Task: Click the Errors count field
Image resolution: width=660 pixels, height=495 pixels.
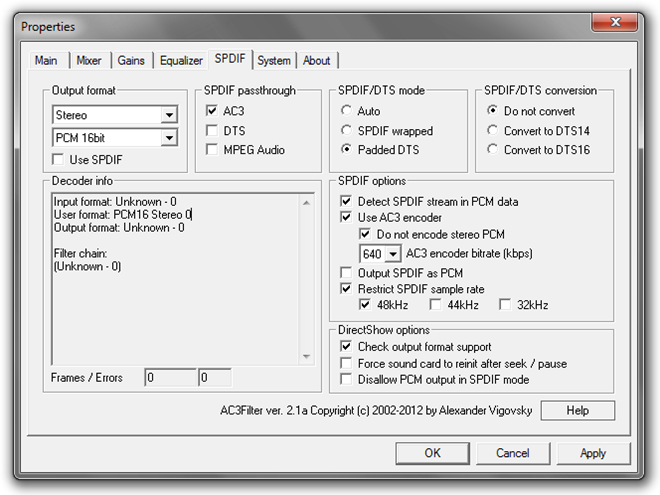Action: point(215,378)
